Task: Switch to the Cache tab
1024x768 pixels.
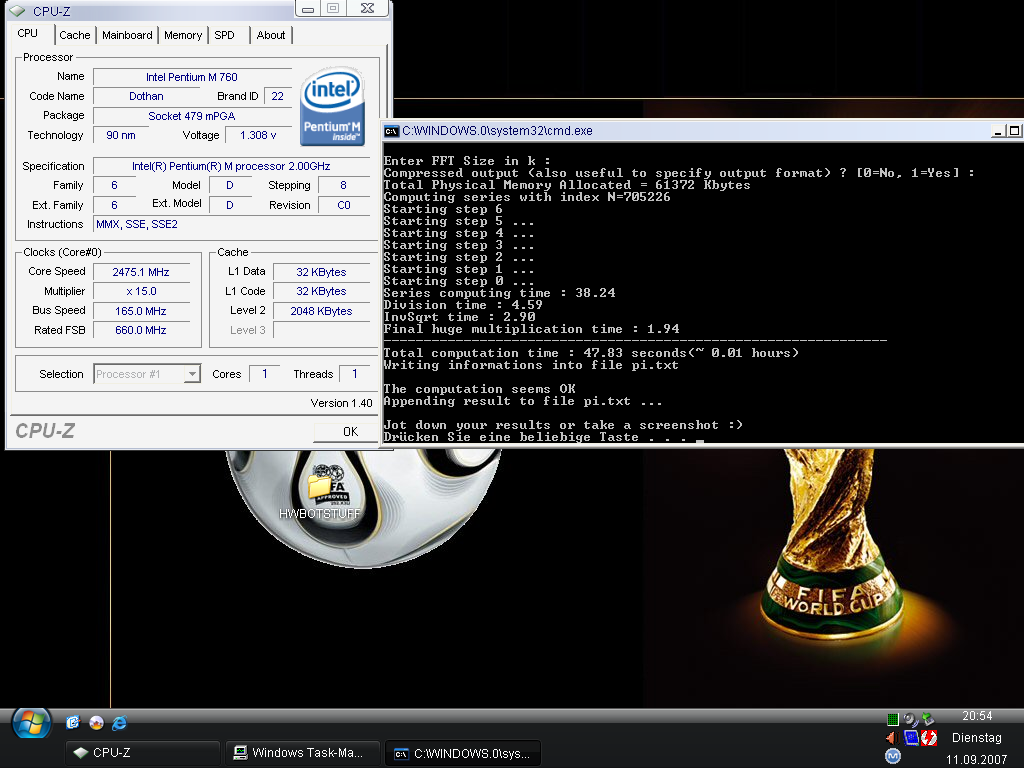Action: tap(74, 35)
